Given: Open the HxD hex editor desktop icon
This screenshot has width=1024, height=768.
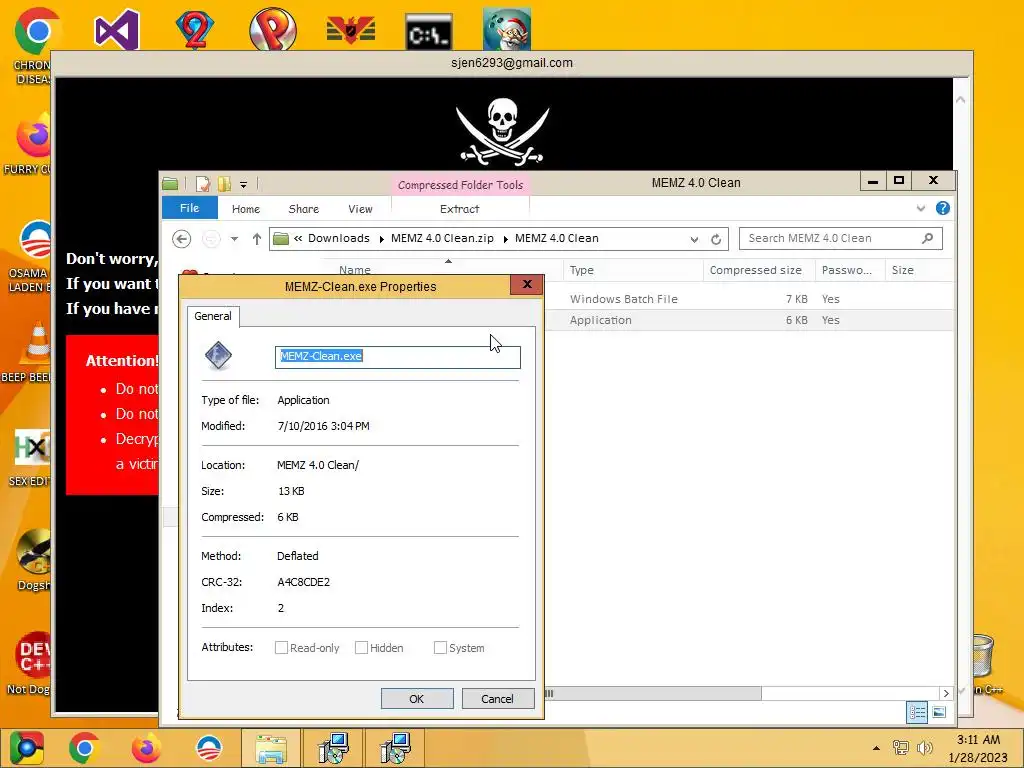Looking at the screenshot, I should (x=33, y=448).
